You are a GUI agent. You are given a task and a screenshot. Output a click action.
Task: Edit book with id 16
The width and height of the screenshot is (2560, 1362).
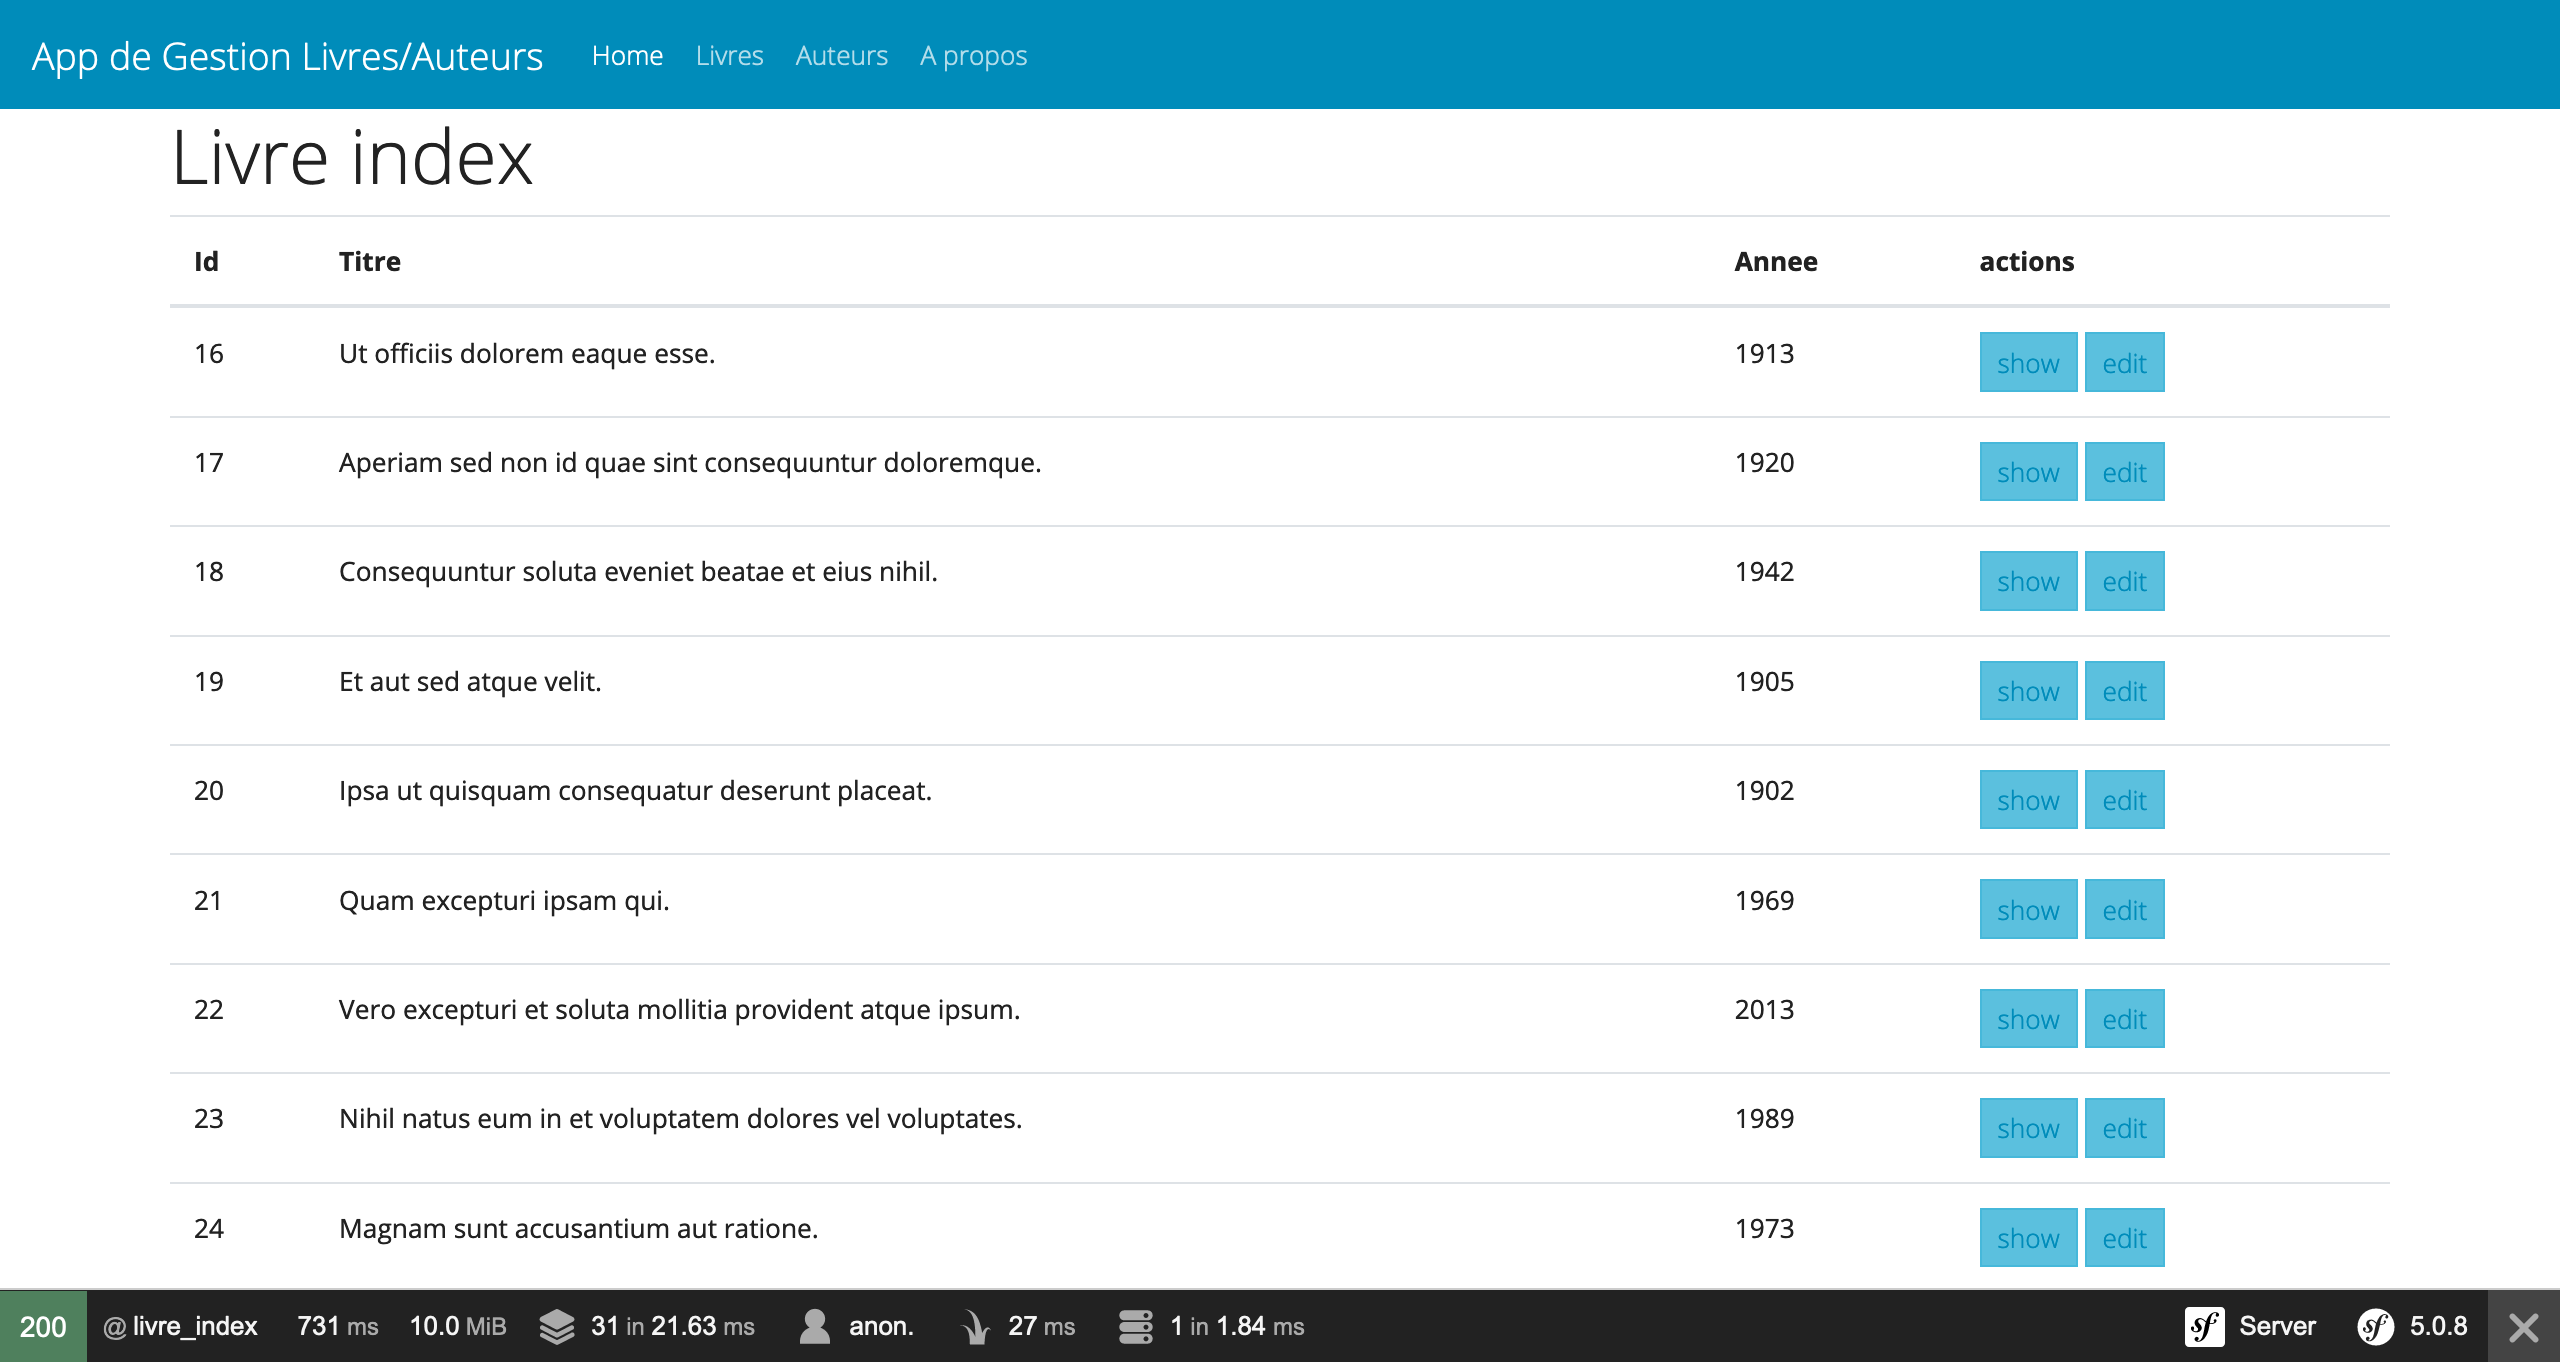coord(2124,363)
